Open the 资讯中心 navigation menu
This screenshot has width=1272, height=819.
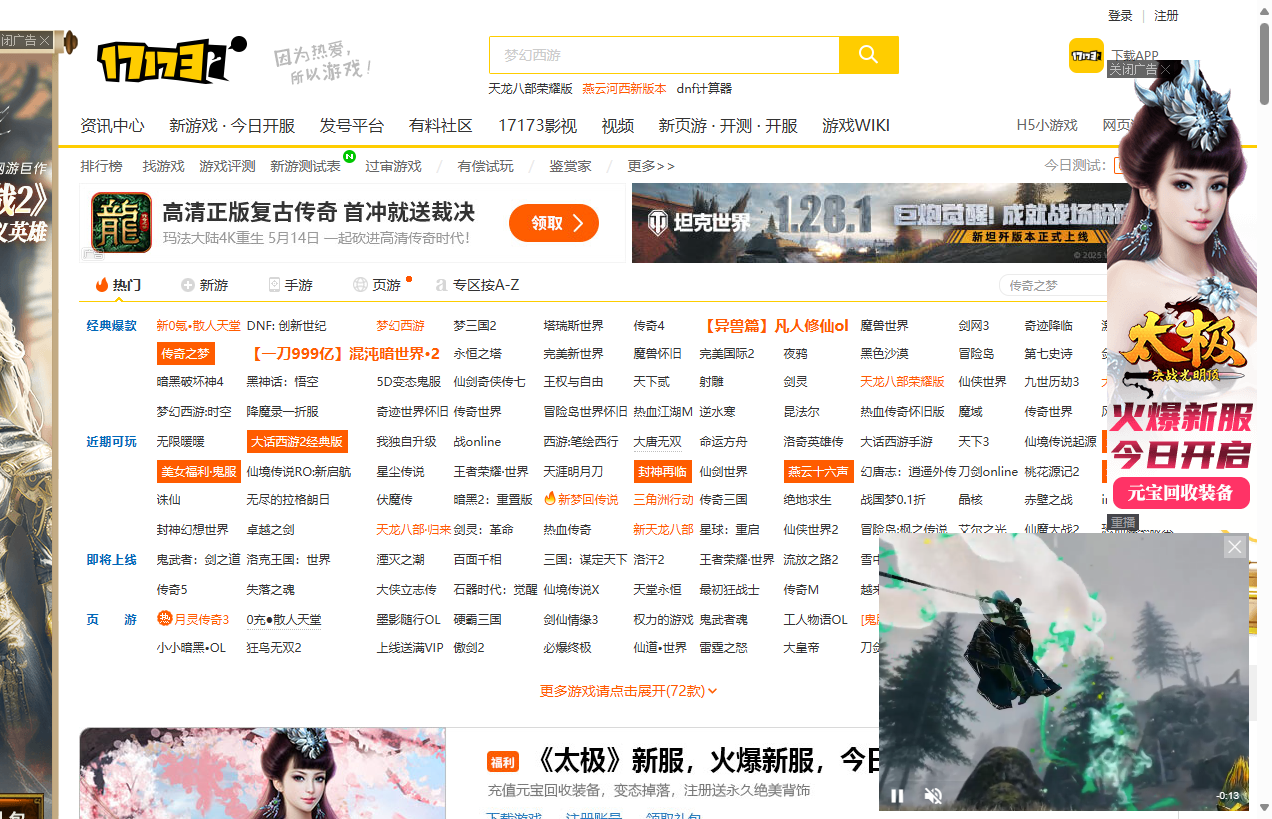pyautogui.click(x=112, y=125)
